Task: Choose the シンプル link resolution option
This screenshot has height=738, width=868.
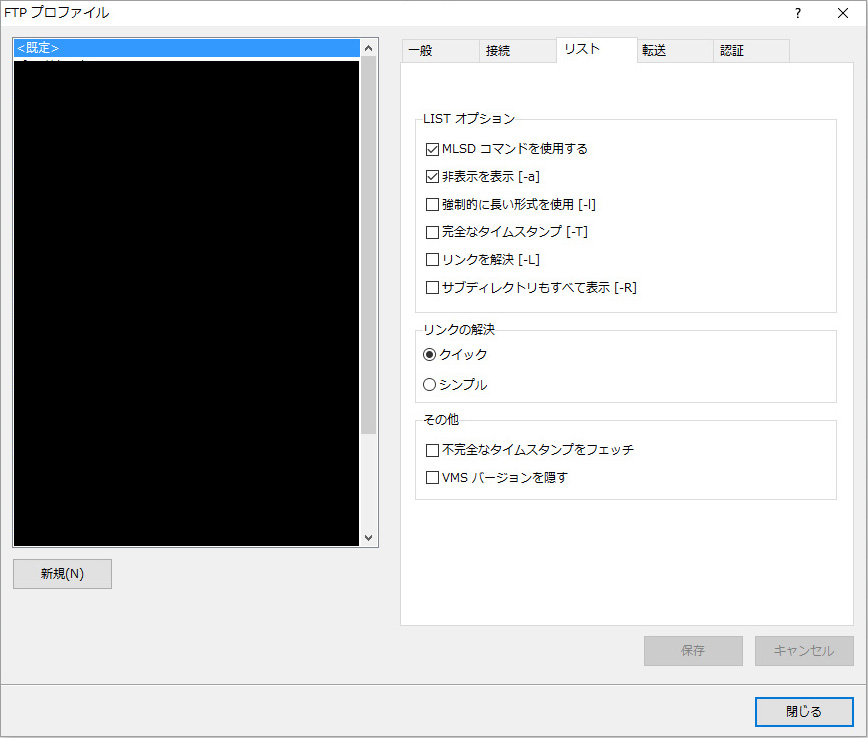Action: click(430, 384)
